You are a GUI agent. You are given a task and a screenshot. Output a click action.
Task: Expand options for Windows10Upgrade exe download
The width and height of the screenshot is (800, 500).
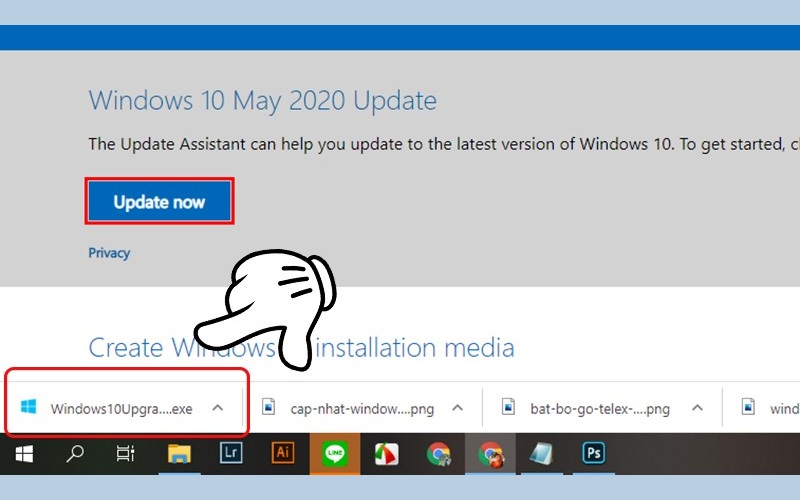pos(218,408)
